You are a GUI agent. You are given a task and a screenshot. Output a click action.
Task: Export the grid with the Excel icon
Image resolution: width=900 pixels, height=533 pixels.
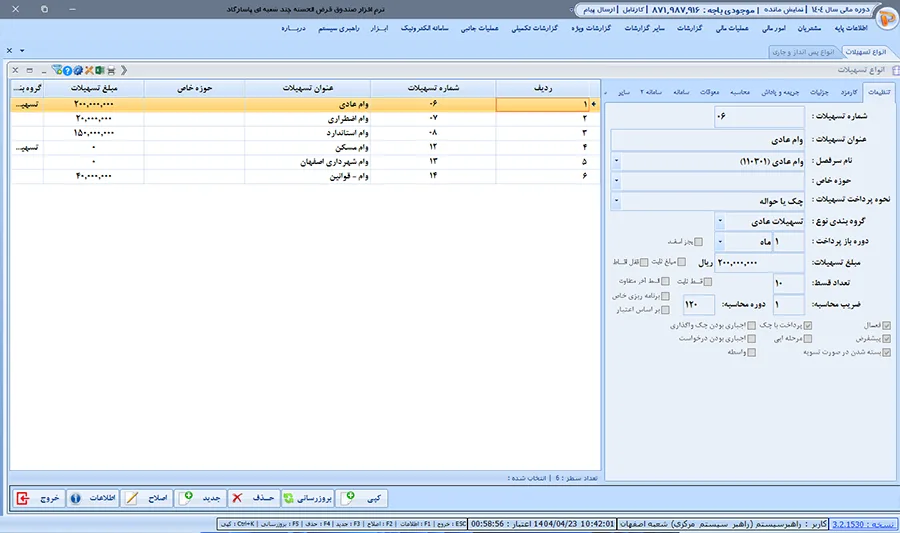point(100,71)
